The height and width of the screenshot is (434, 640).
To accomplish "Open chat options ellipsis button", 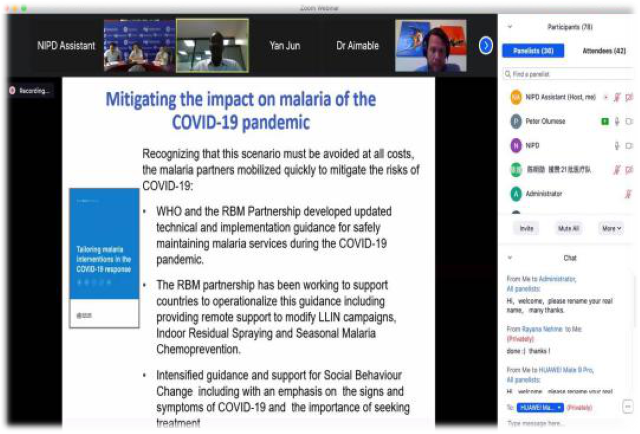I will pyautogui.click(x=628, y=407).
